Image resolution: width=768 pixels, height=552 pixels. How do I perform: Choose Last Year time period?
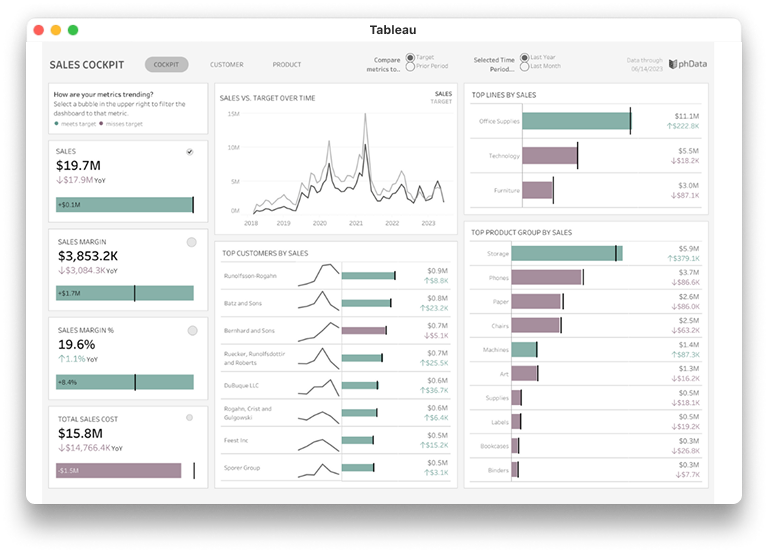tap(525, 57)
